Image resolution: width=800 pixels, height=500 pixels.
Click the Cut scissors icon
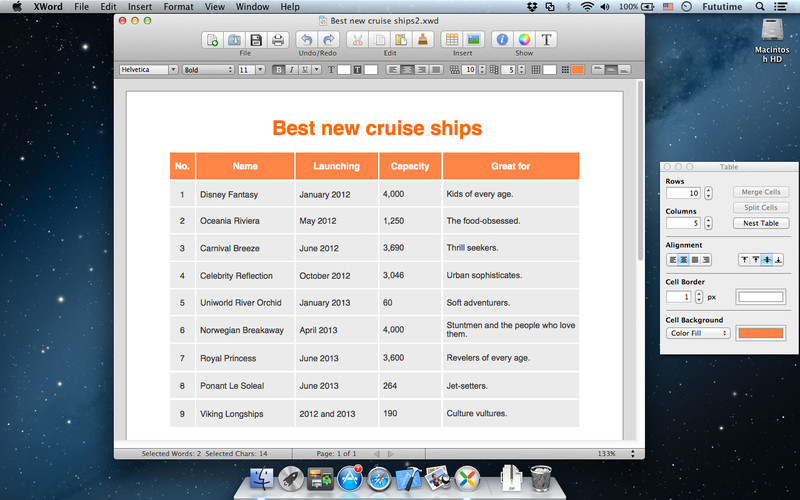(x=358, y=40)
